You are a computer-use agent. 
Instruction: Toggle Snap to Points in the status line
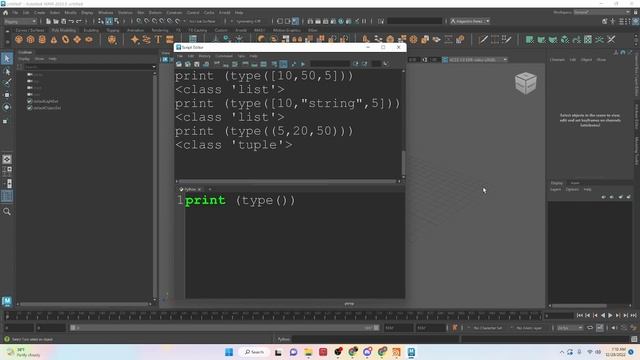tap(155, 21)
